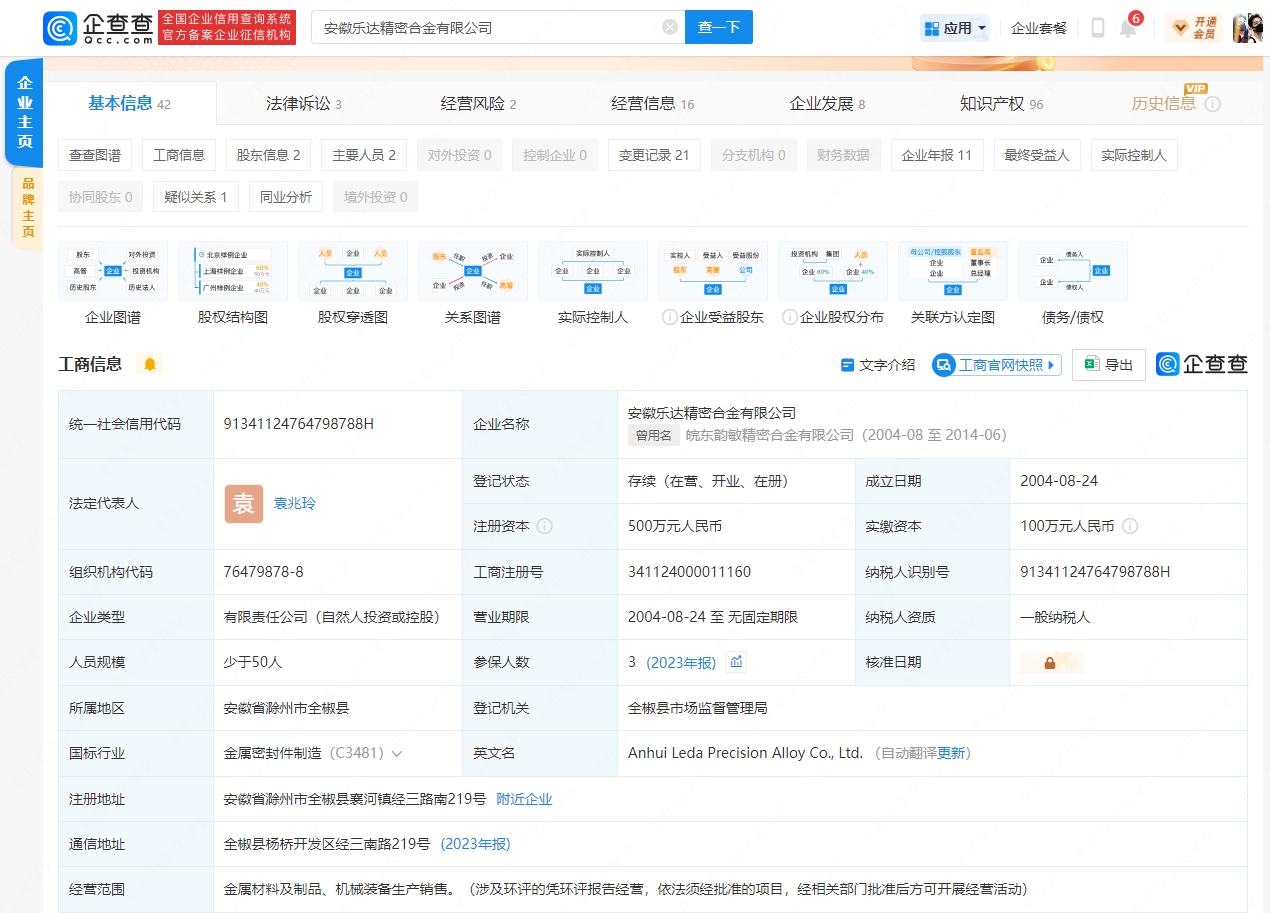
Task: Click the mobile phone icon in header
Action: pos(1097,28)
